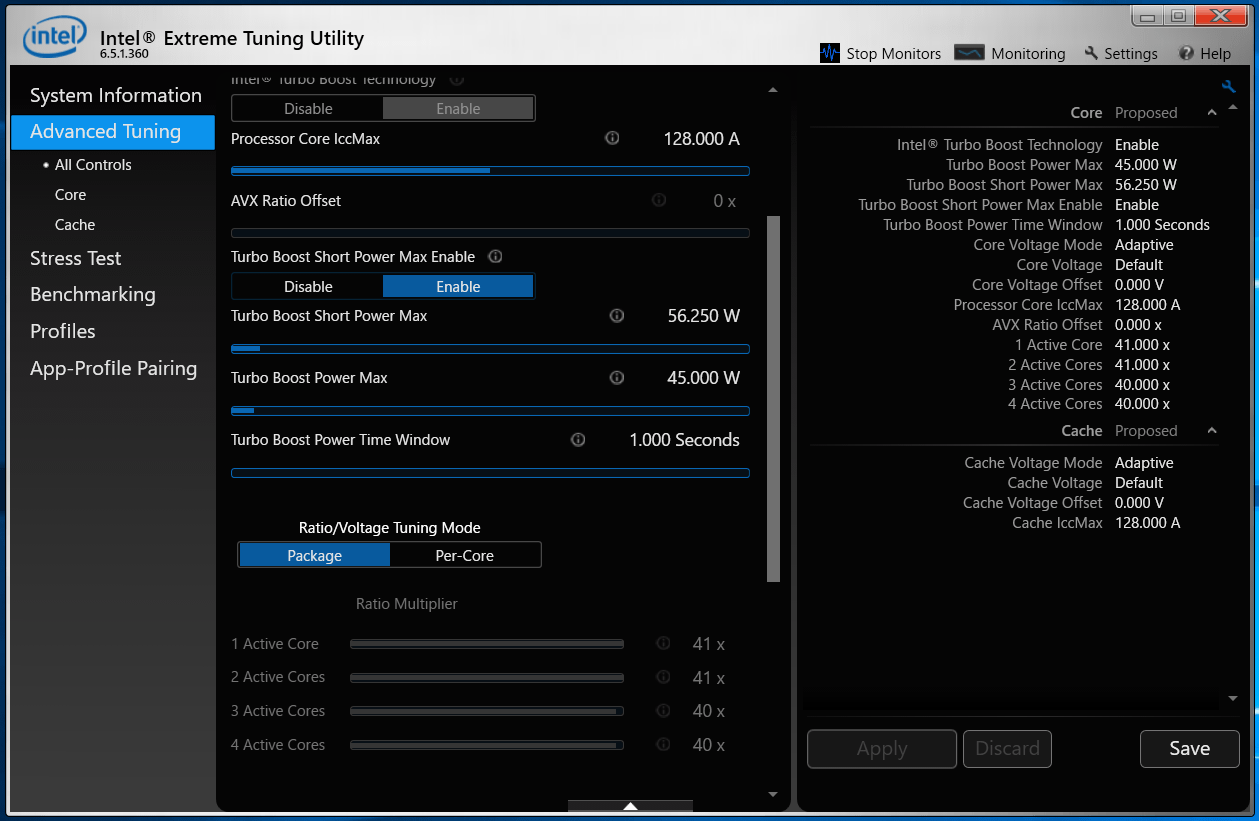
Task: Show info for Turbo Boost Power Max
Action: click(617, 378)
